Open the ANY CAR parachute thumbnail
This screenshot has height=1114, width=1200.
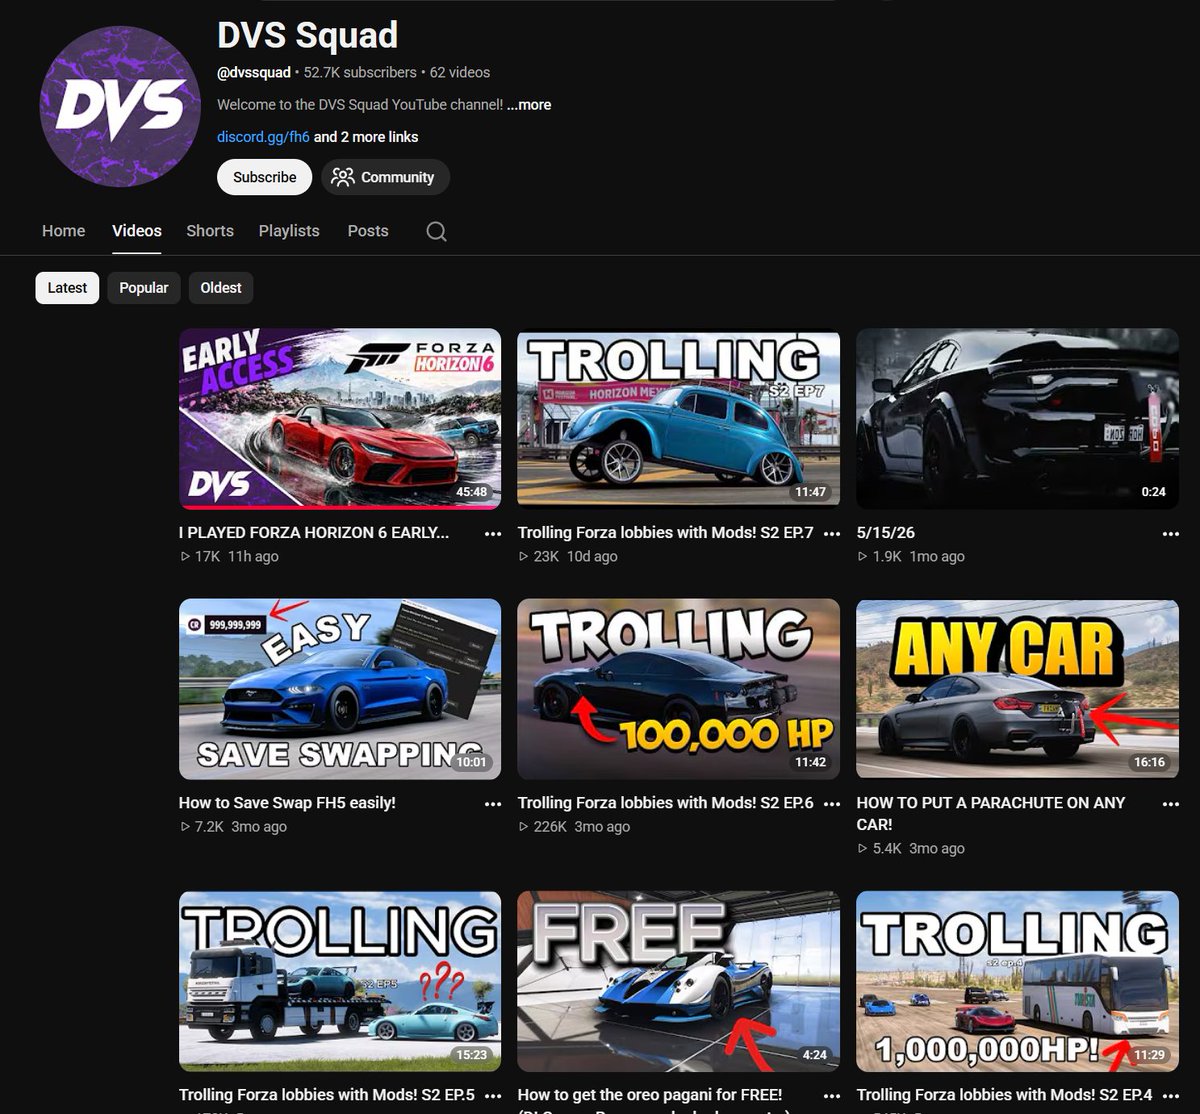(x=1018, y=689)
